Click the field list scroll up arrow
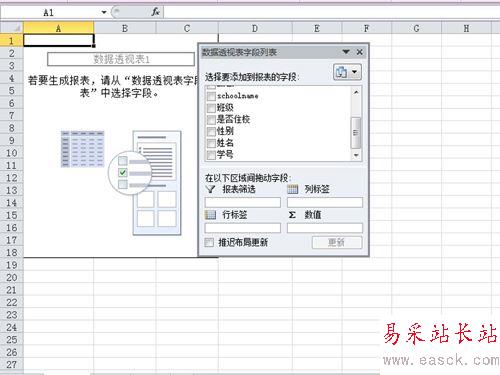This screenshot has width=500, height=375. pyautogui.click(x=356, y=92)
